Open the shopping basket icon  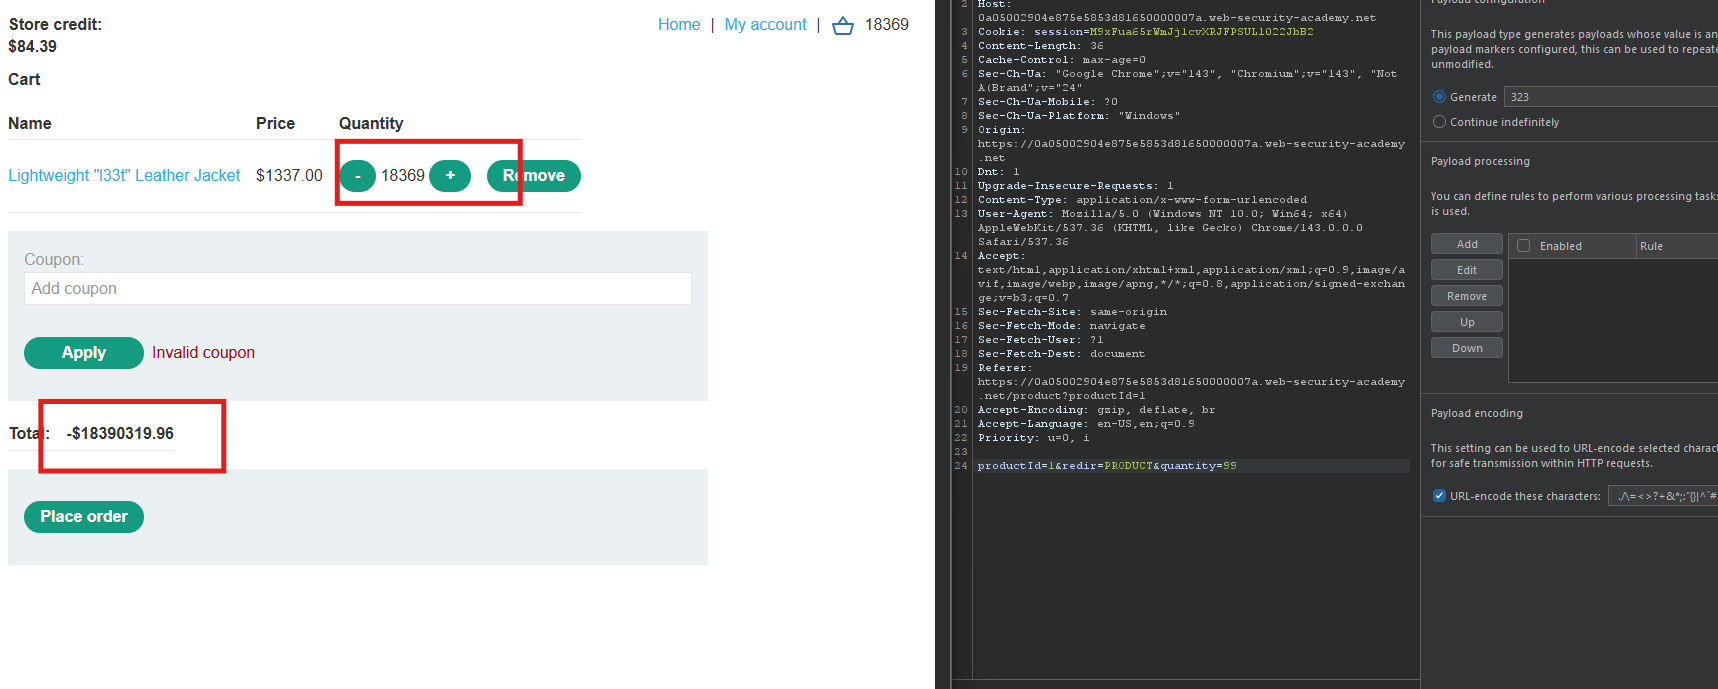point(843,25)
